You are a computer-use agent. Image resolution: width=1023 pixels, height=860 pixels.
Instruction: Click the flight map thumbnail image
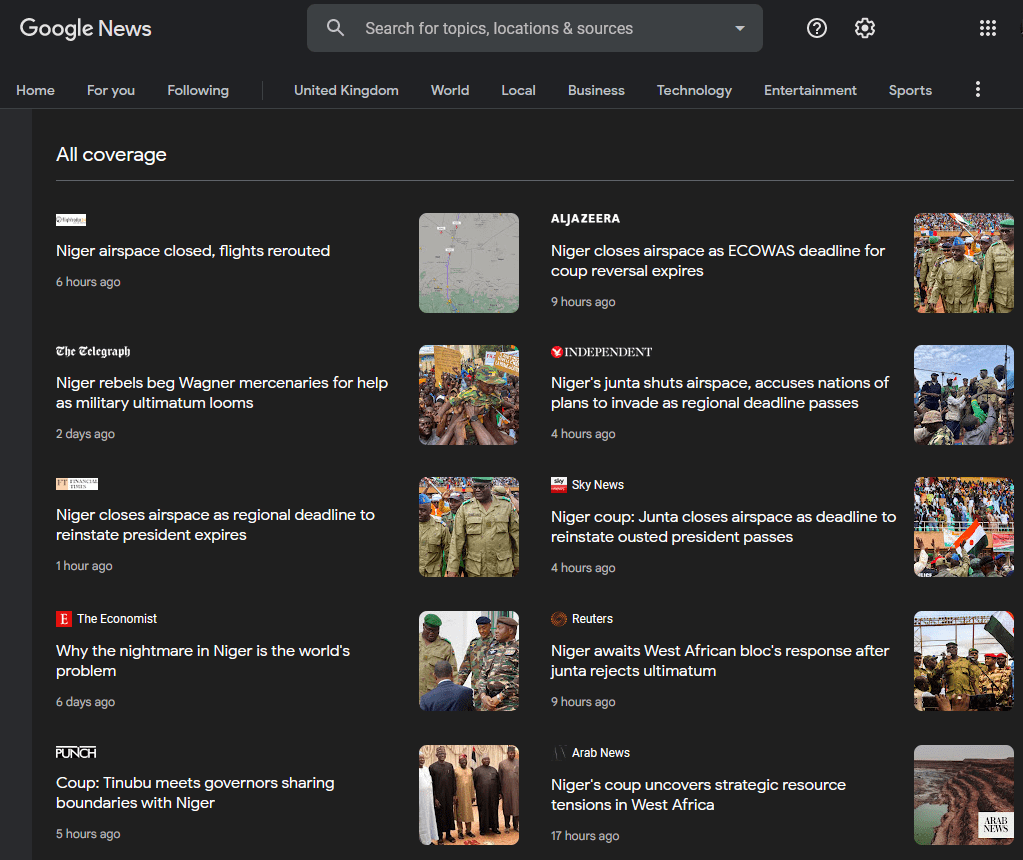point(469,263)
